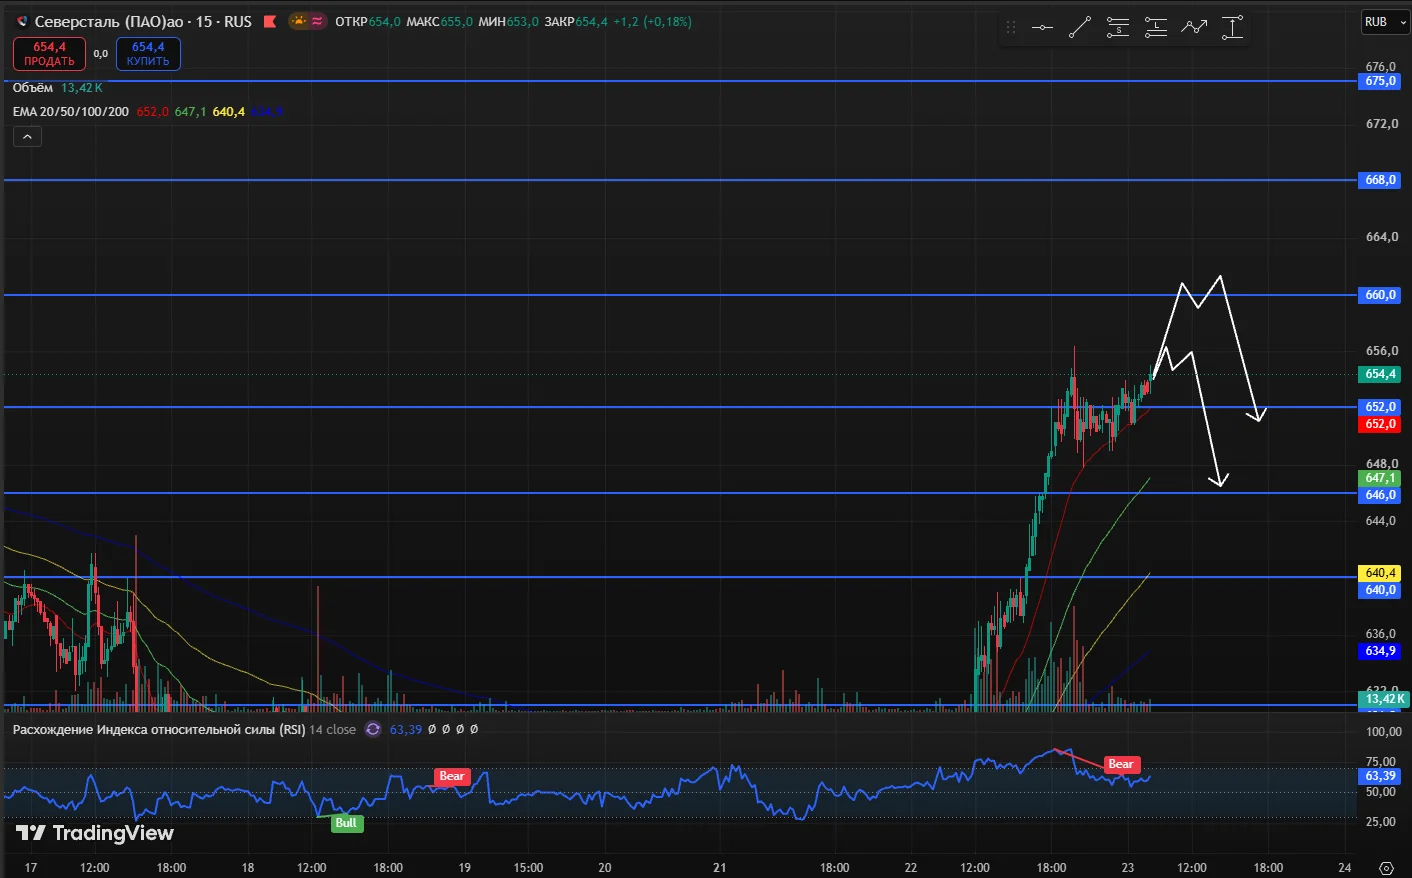
Task: Click the yellow 640,4 axis price label
Action: pyautogui.click(x=1381, y=573)
